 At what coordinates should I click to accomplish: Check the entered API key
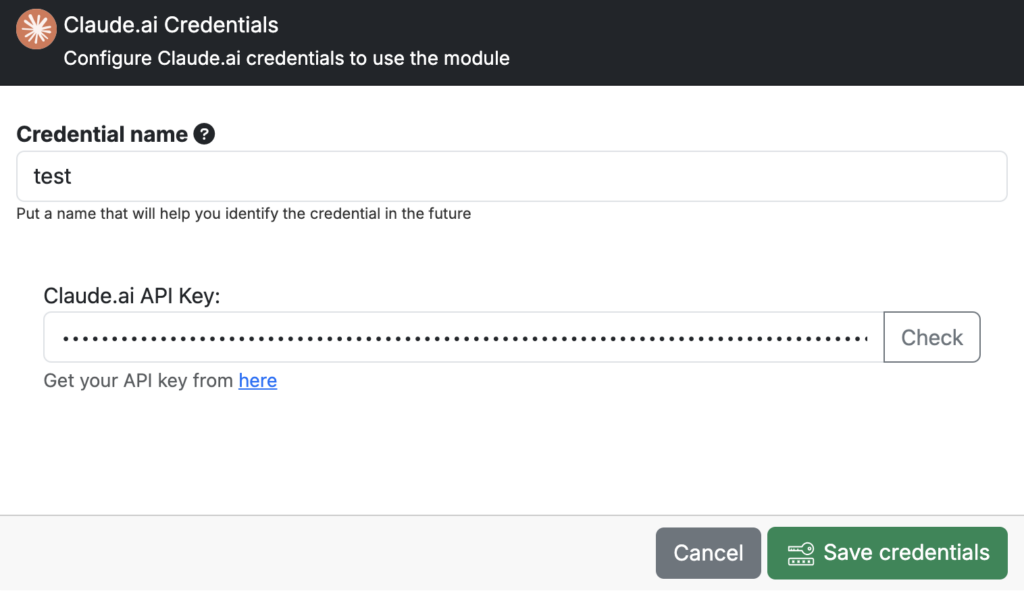coord(932,338)
